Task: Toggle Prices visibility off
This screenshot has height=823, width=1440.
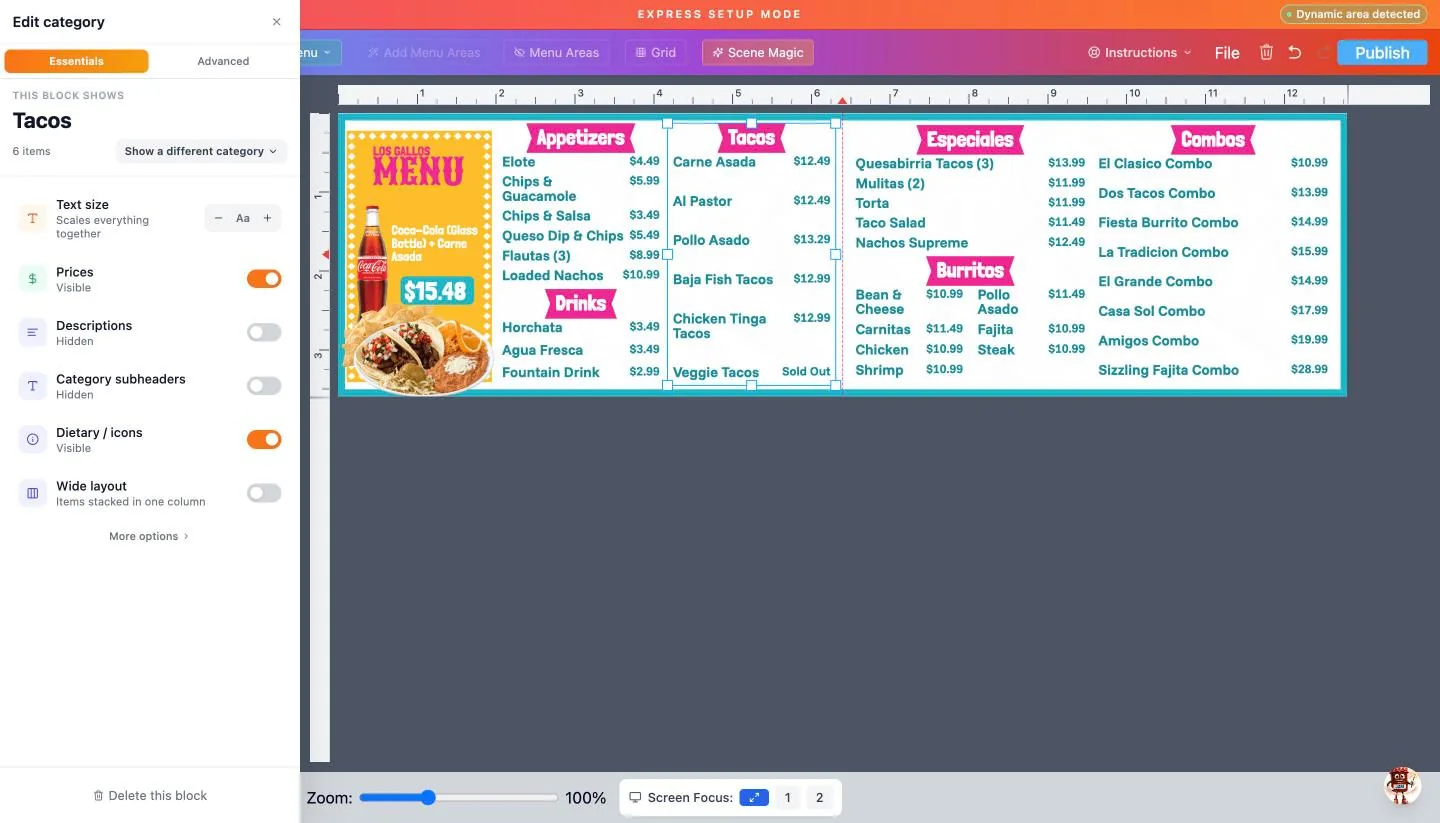Action: click(x=264, y=279)
